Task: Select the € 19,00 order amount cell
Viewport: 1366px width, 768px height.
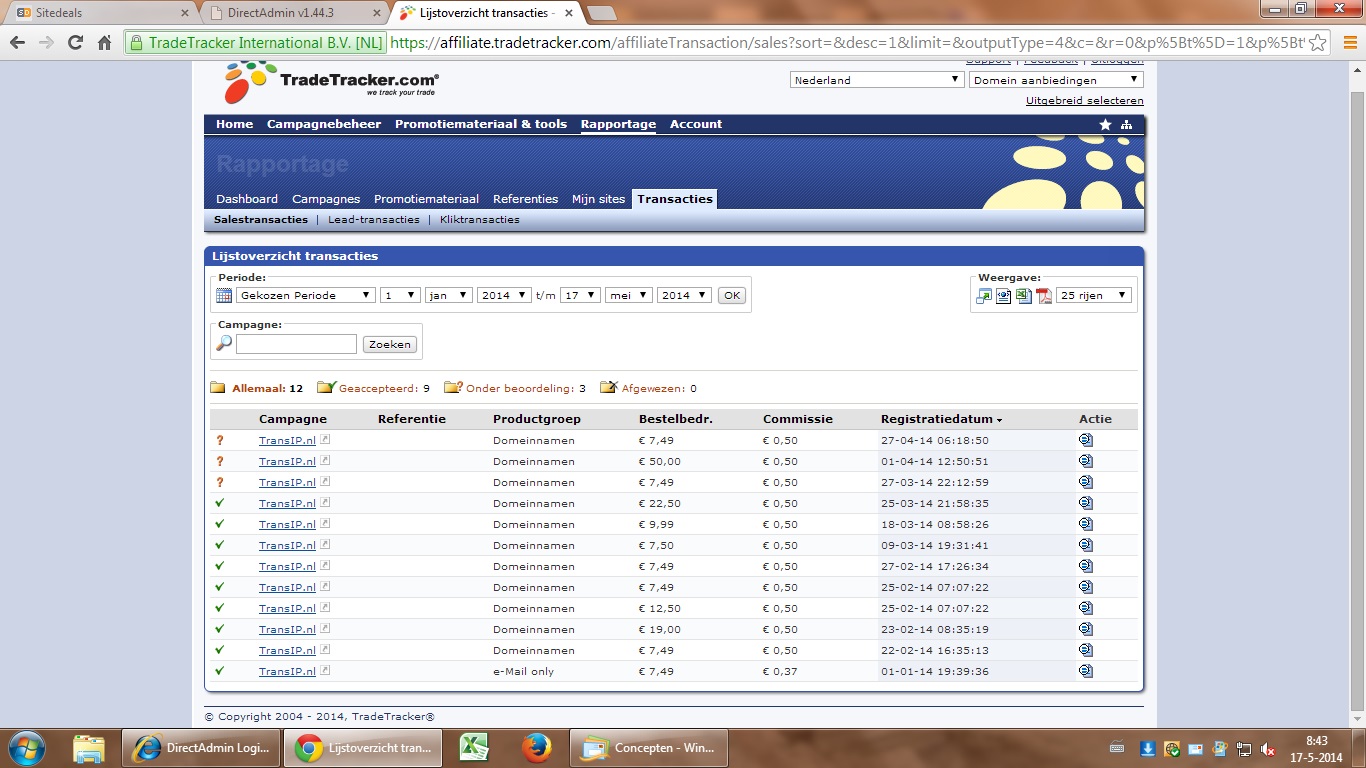Action: click(660, 629)
